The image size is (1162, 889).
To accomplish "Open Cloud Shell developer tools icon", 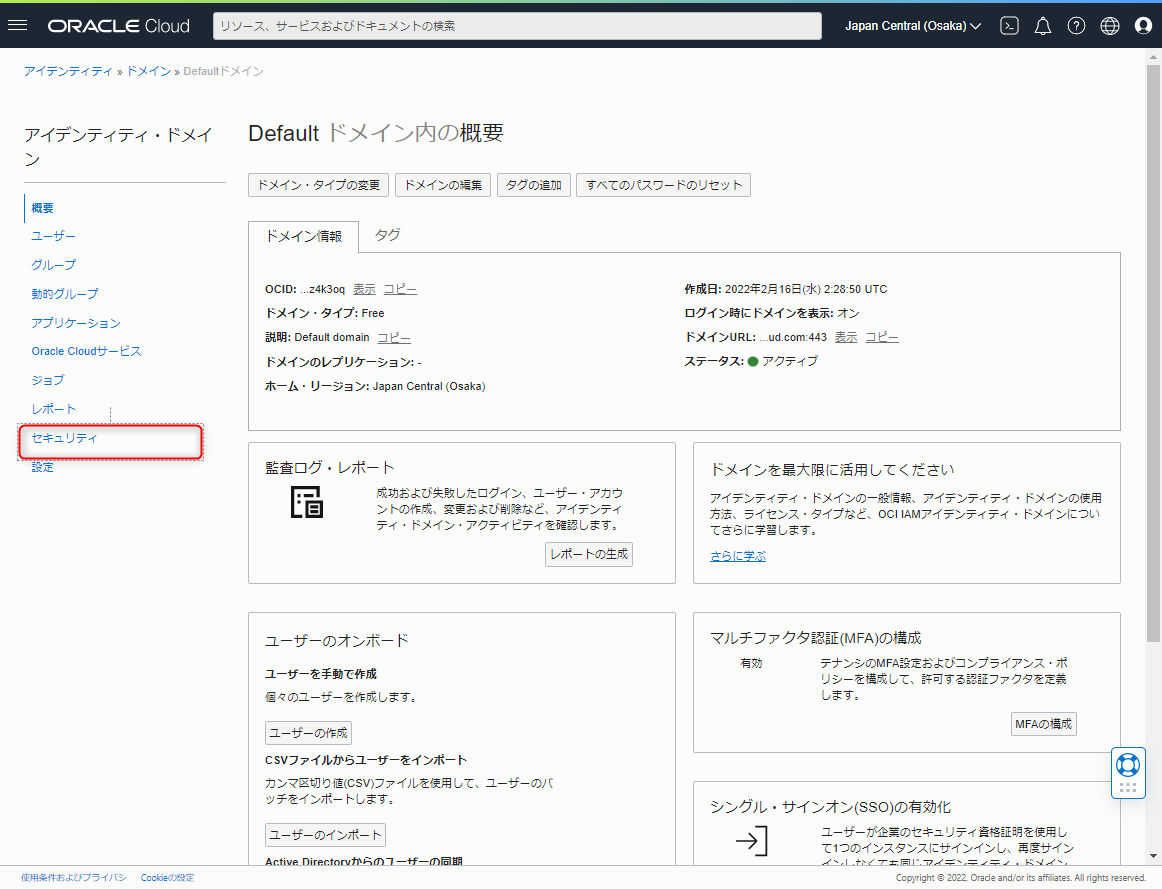I will tap(1009, 26).
